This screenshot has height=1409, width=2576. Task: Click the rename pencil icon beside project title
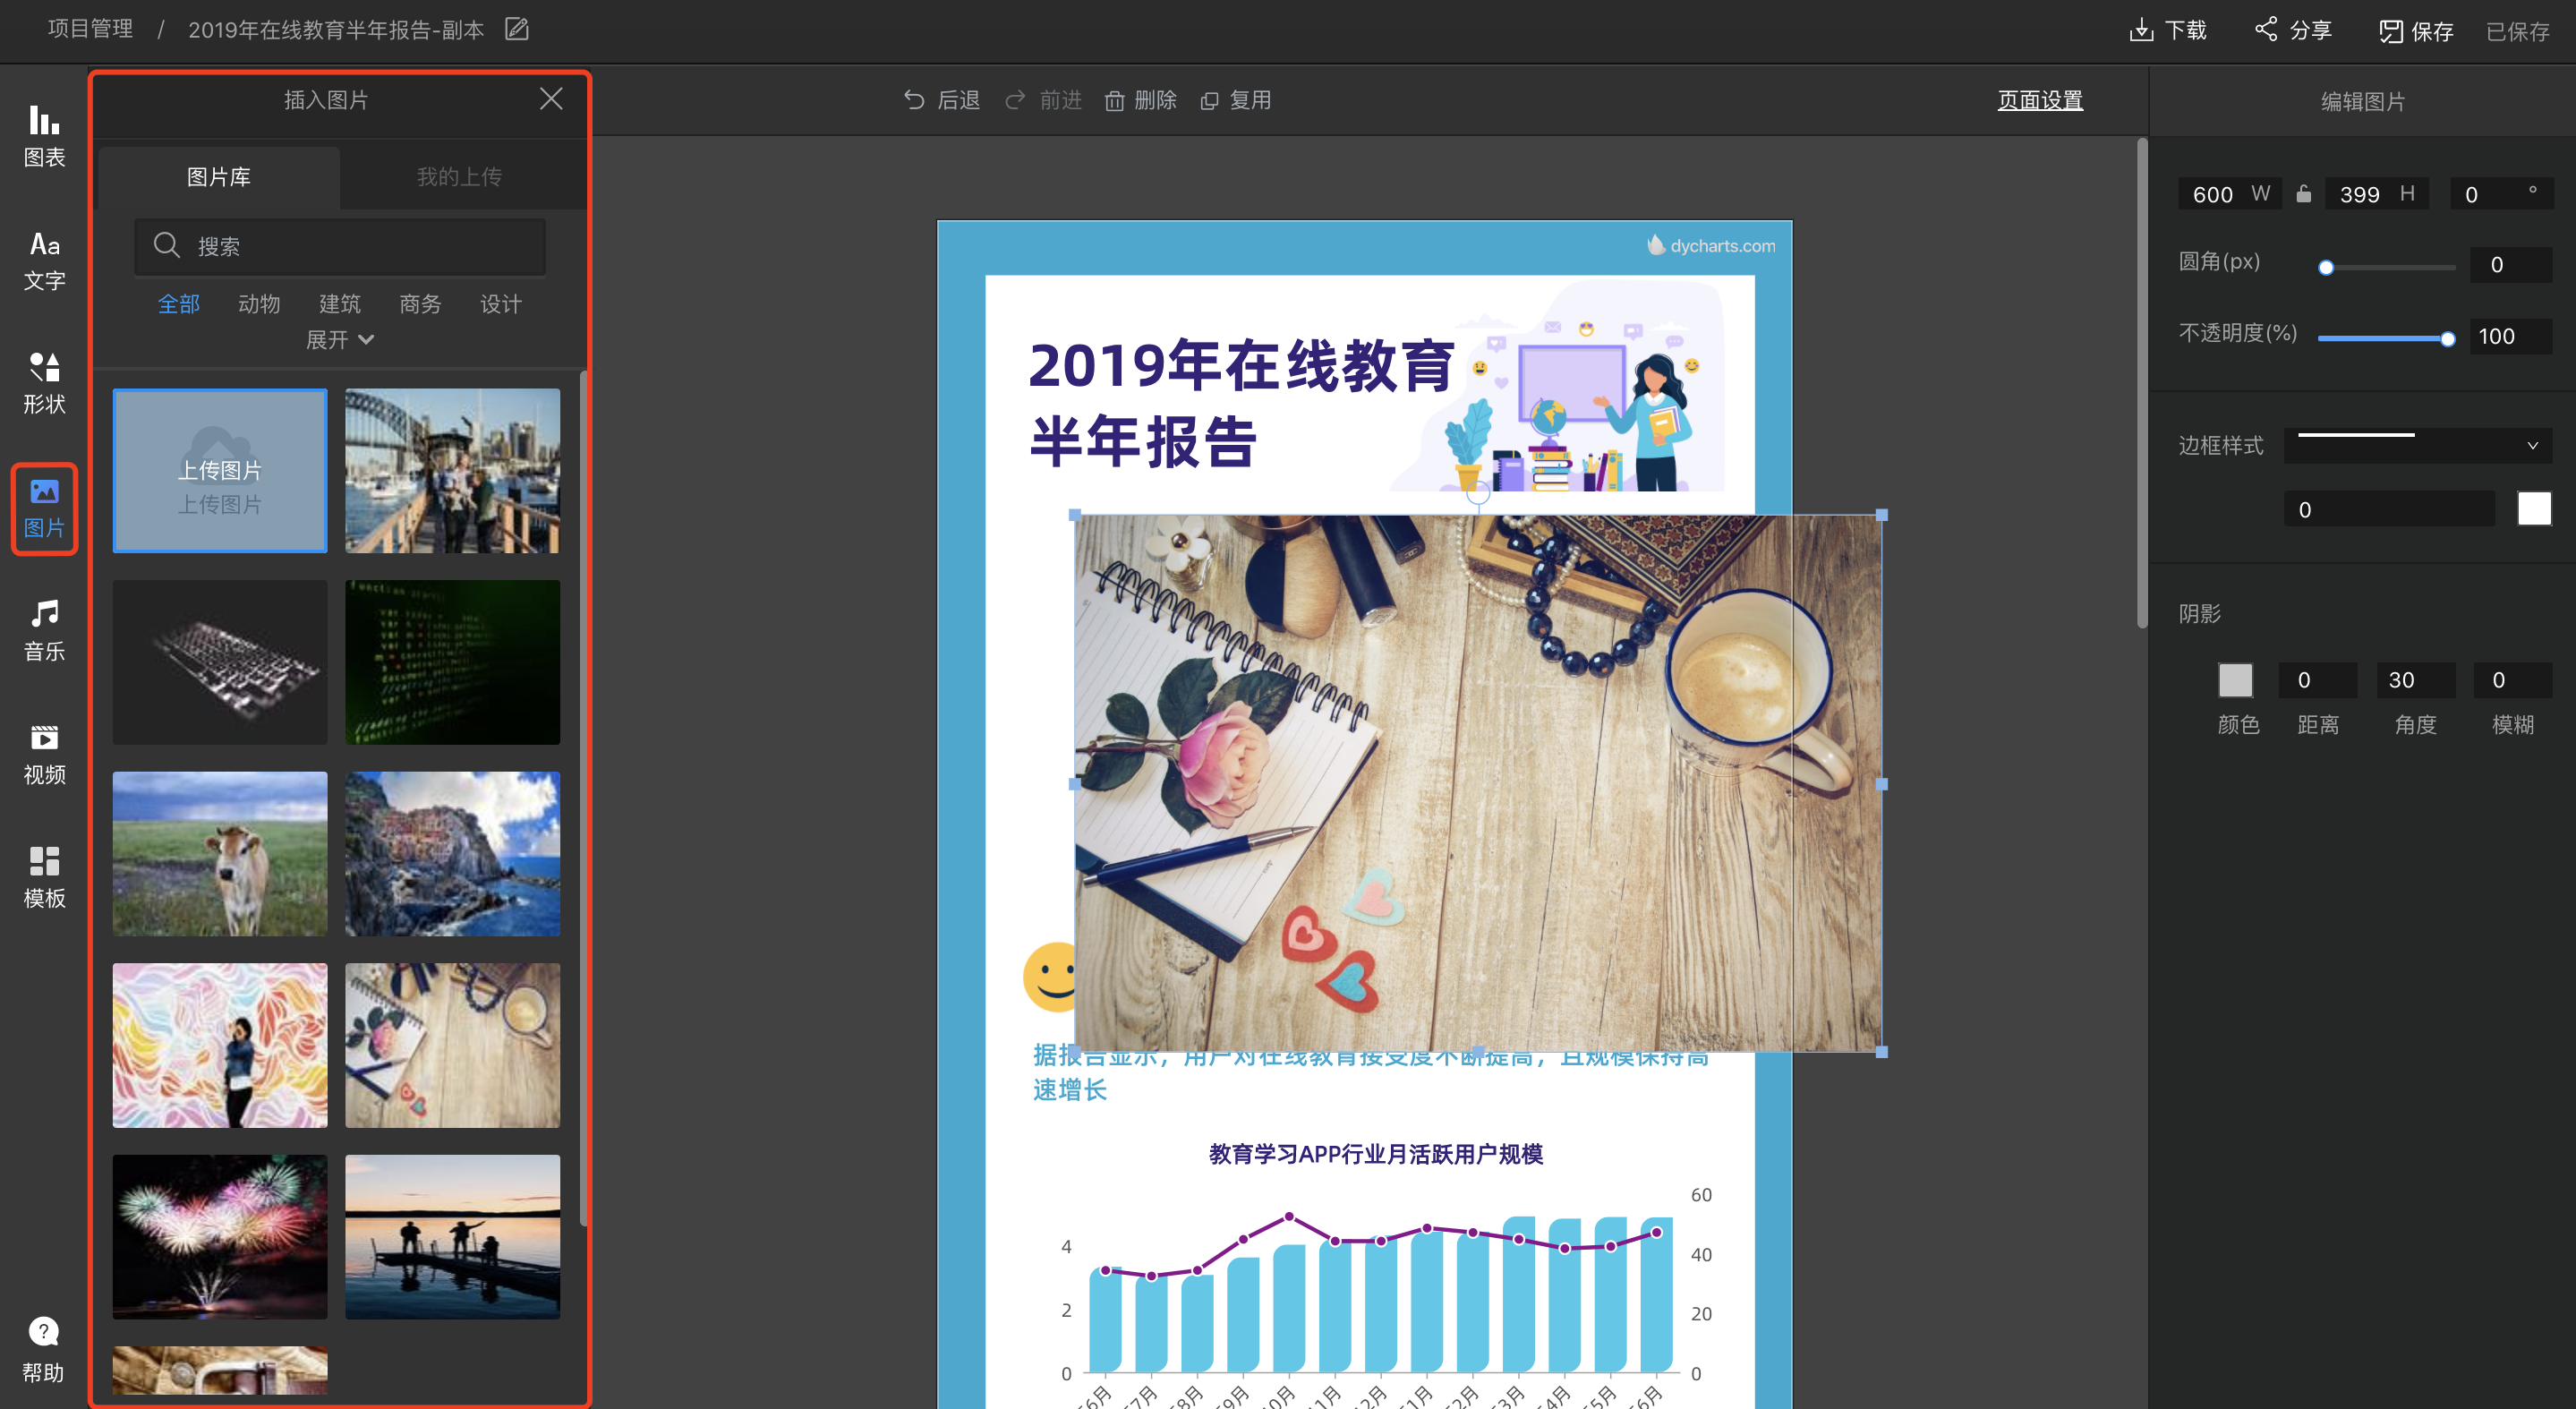coord(516,29)
